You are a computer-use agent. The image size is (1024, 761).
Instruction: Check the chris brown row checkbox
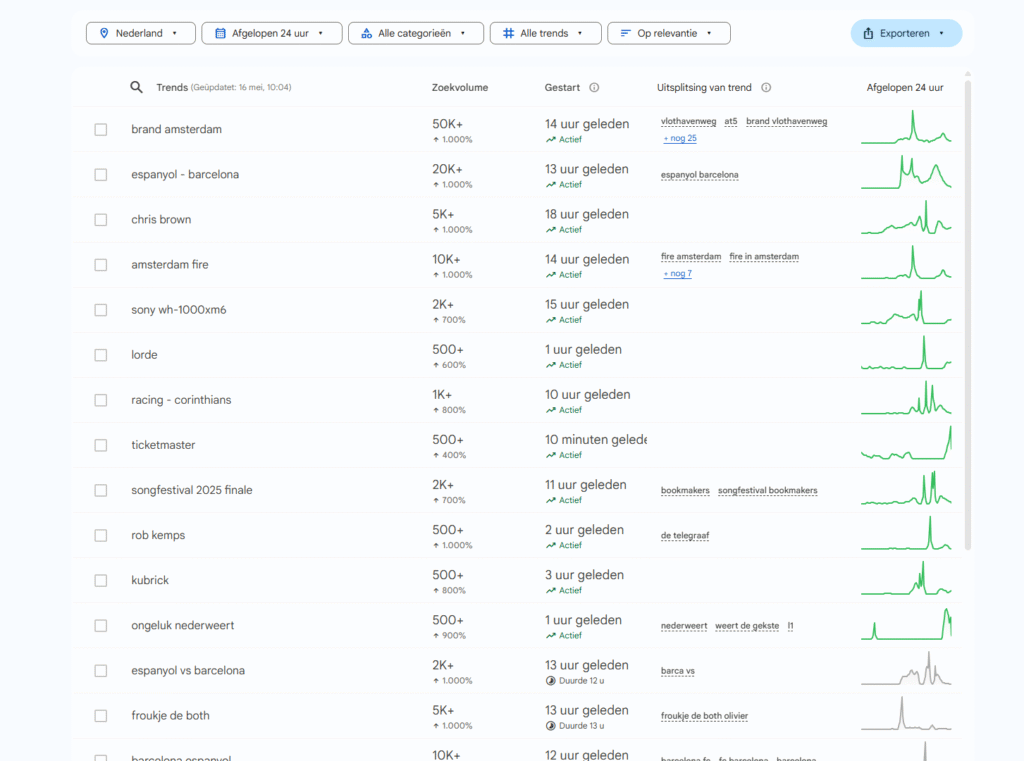click(x=101, y=219)
